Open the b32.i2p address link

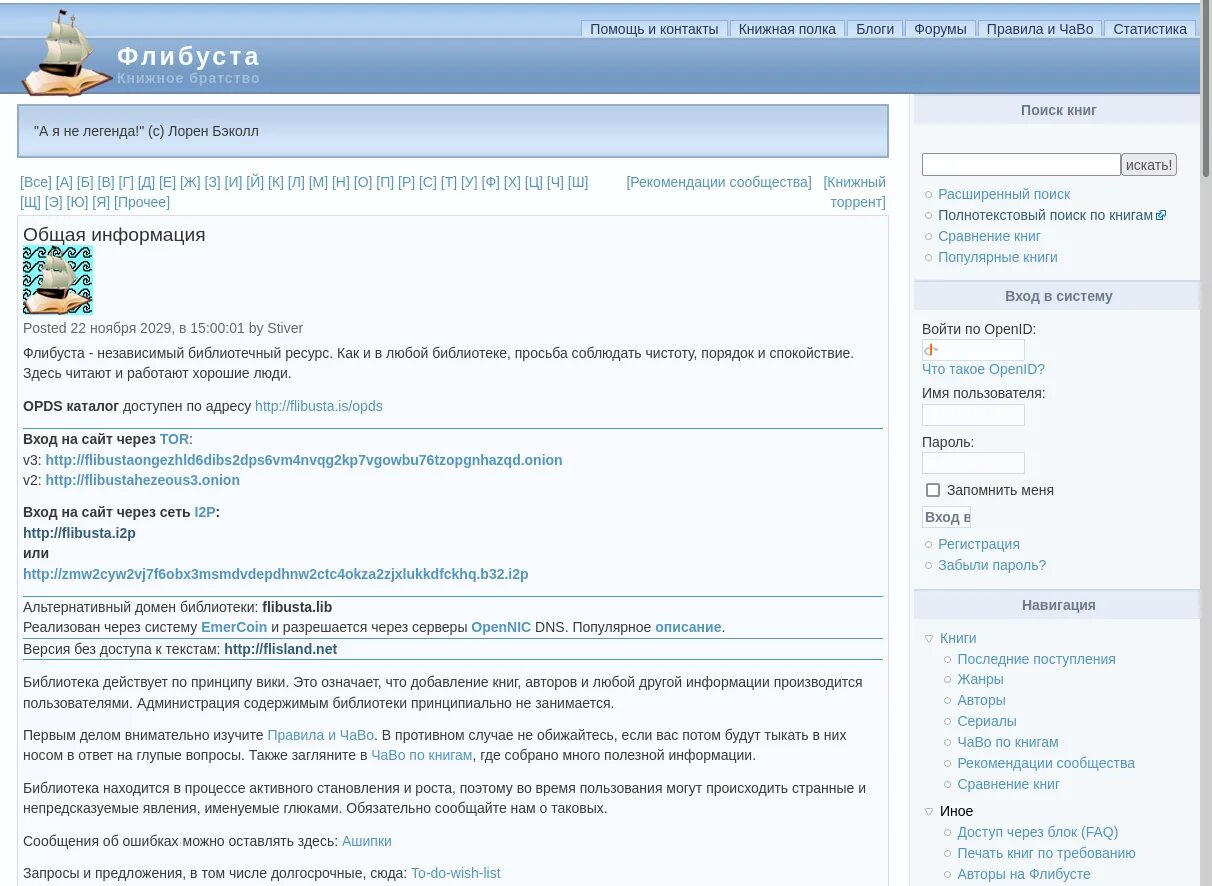coord(276,574)
